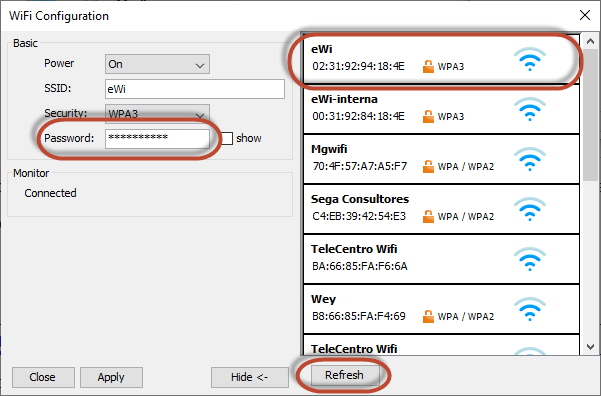601x396 pixels.
Task: Click the lock icon on the Wey row
Action: click(428, 316)
